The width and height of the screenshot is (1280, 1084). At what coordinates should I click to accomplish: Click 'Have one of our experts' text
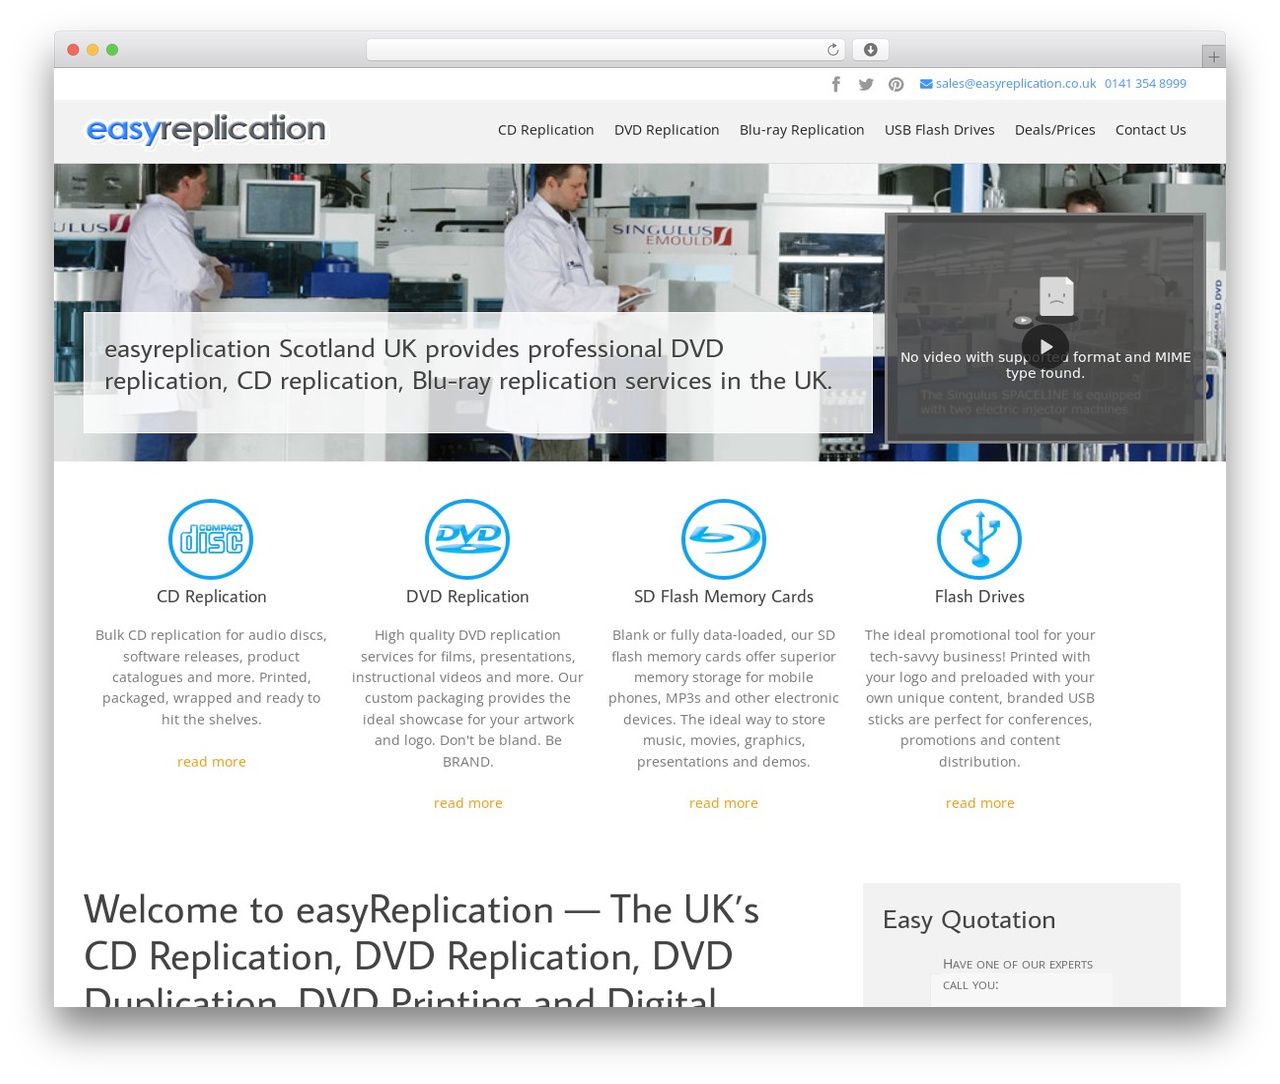1018,965
